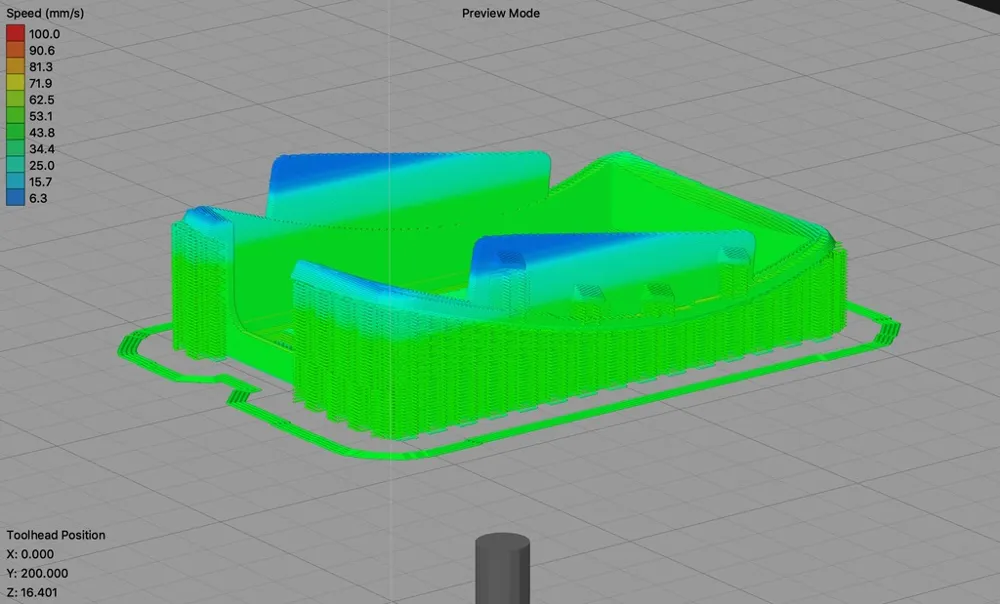Click the green 53.1 legend swatch

(x=15, y=115)
